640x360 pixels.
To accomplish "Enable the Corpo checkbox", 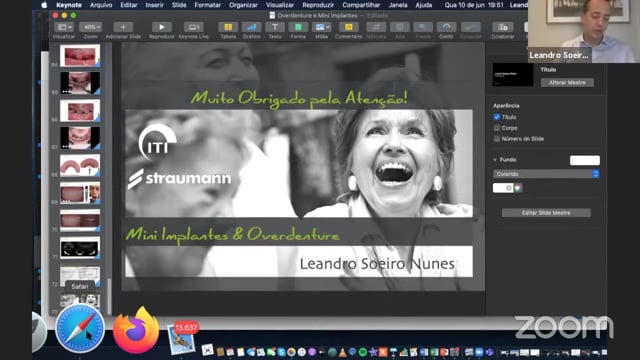I will point(497,128).
